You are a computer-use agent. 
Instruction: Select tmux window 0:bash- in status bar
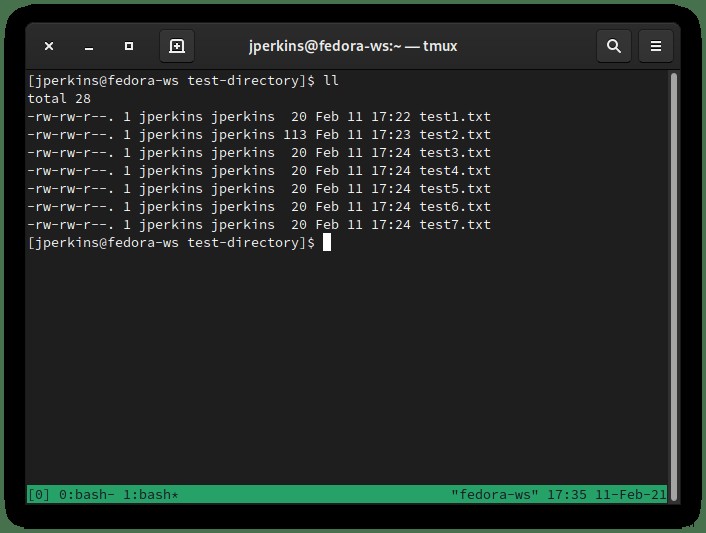[x=86, y=495]
